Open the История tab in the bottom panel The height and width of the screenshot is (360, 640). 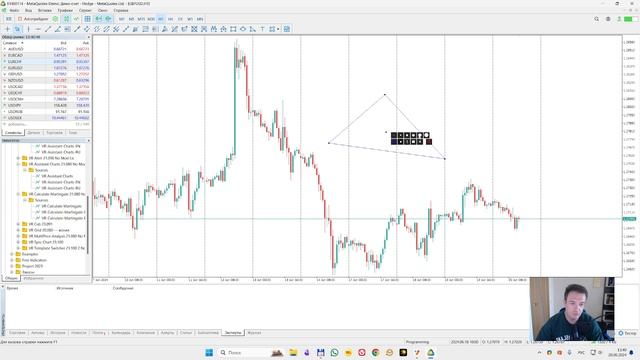point(58,333)
